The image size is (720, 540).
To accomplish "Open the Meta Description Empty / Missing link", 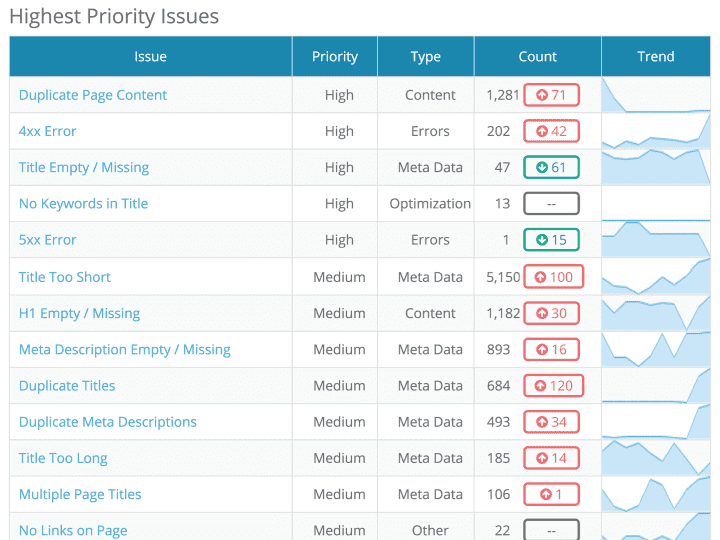I will click(125, 349).
